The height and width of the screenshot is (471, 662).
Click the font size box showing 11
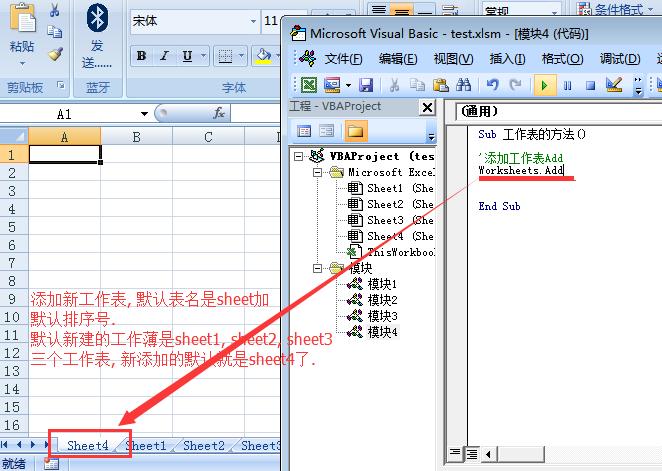pos(271,21)
